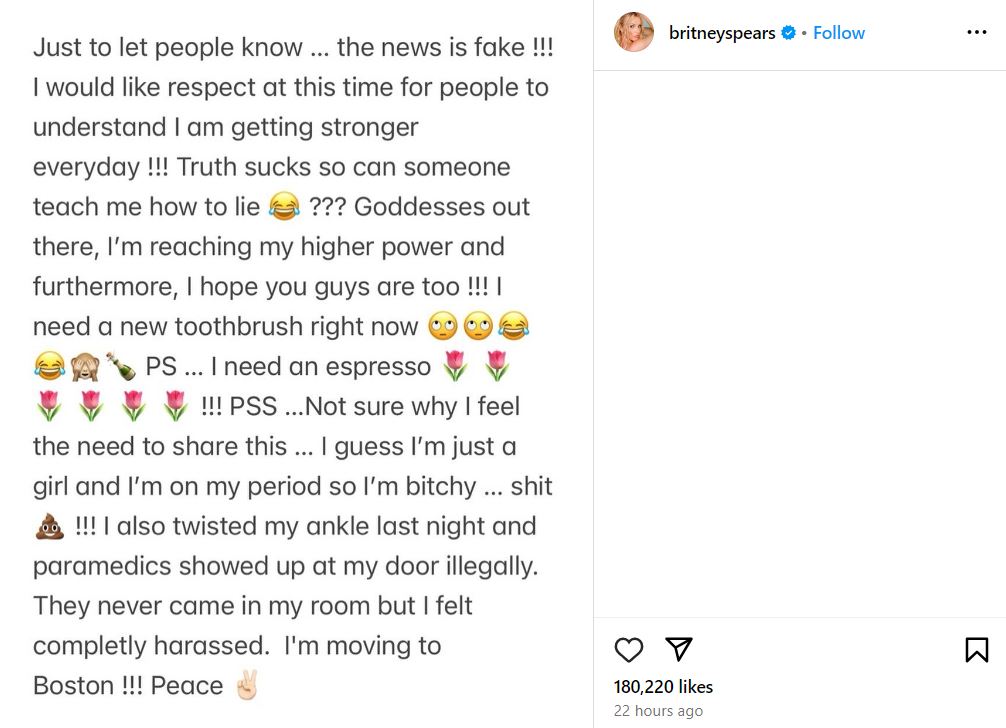
Task: Open the britneyspears profile username link
Action: tap(721, 33)
